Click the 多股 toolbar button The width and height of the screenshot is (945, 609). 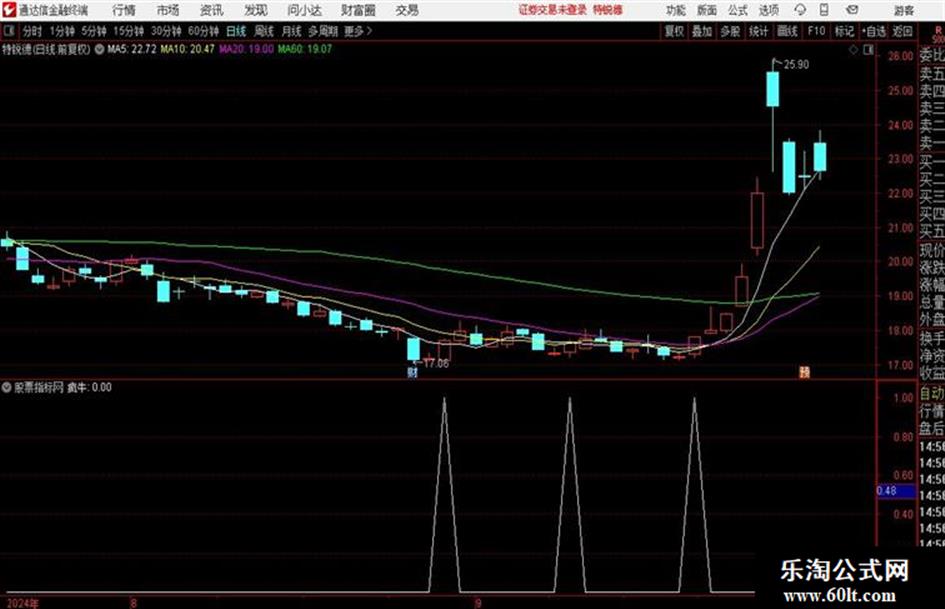[730, 31]
